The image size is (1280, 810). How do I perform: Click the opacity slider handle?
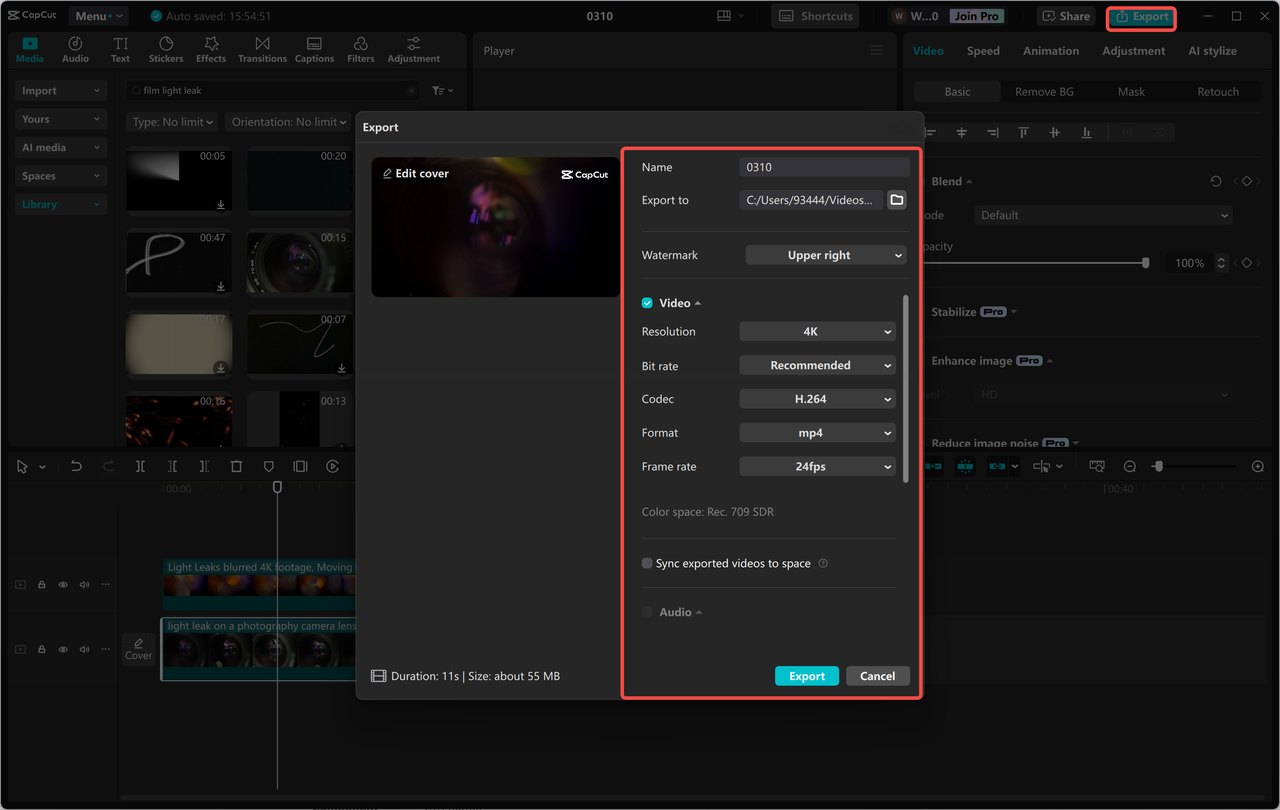coord(1145,263)
